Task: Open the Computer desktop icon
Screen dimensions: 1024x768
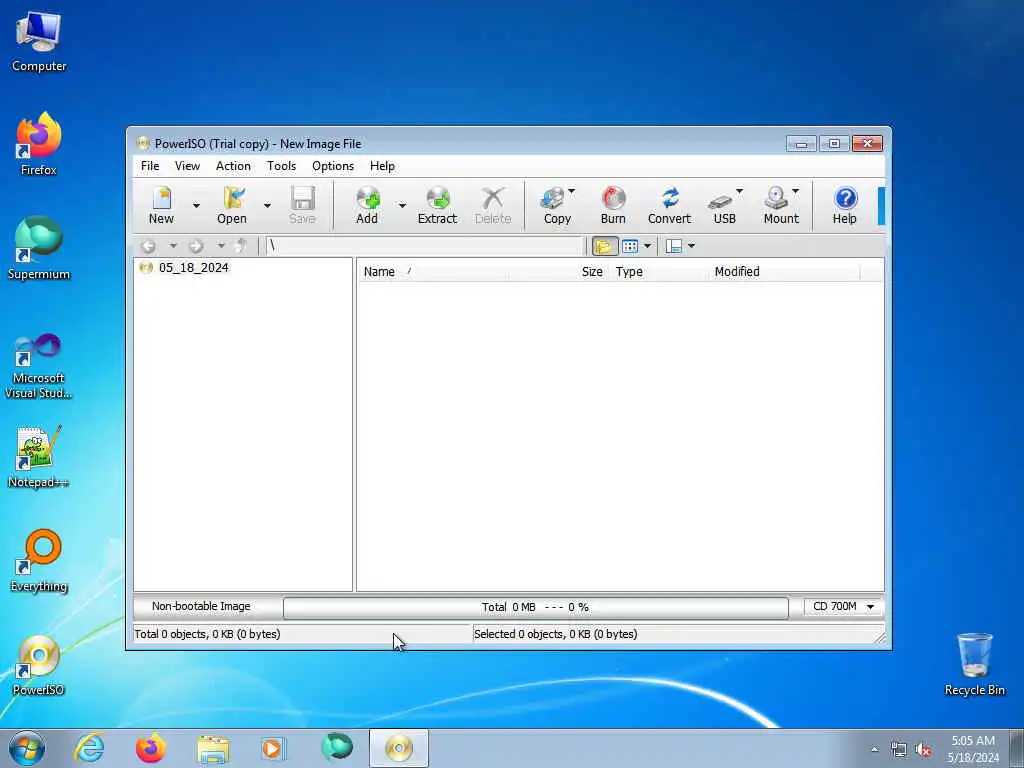Action: (x=39, y=42)
